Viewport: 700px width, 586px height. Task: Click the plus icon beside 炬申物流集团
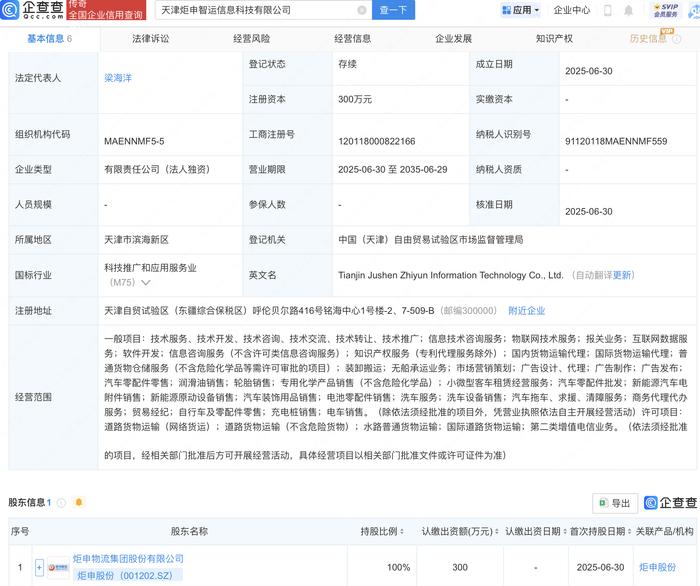[39, 567]
